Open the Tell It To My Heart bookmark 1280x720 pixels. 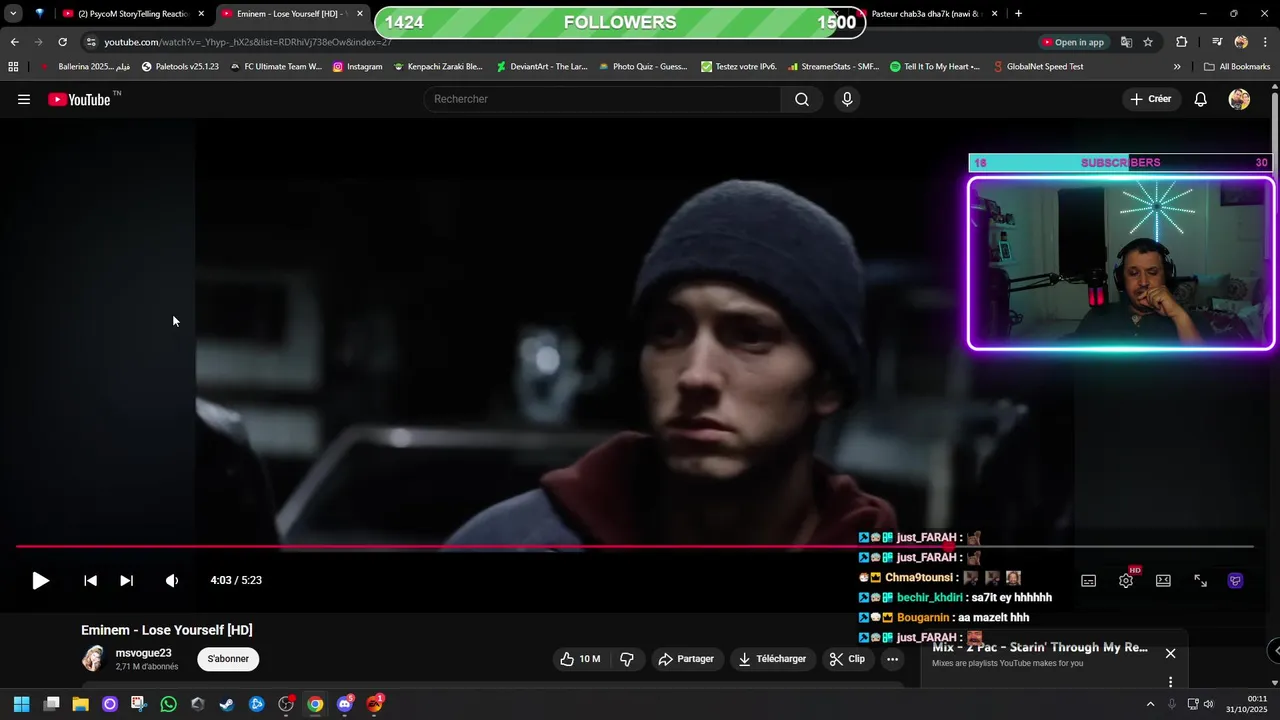click(x=935, y=67)
